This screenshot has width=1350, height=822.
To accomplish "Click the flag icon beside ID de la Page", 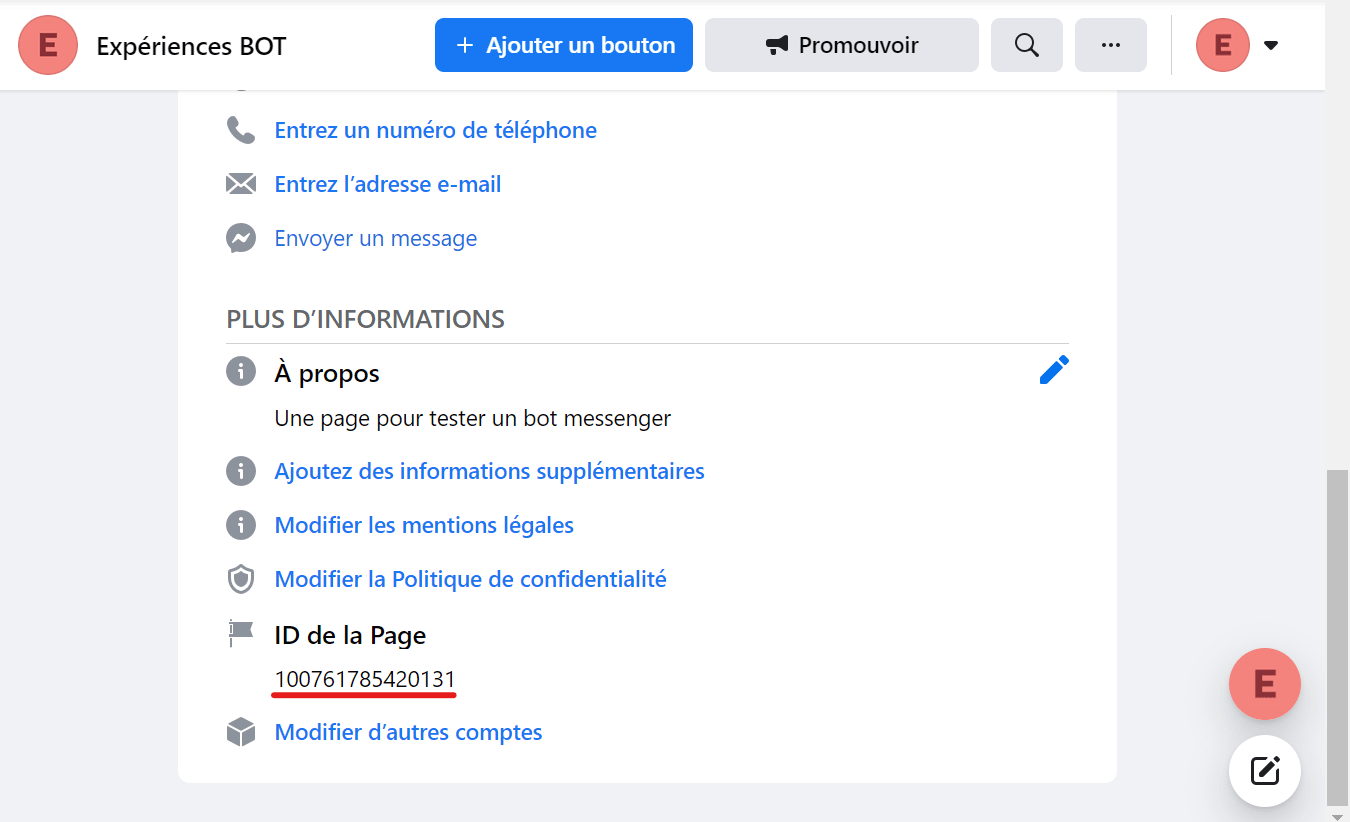I will (241, 632).
